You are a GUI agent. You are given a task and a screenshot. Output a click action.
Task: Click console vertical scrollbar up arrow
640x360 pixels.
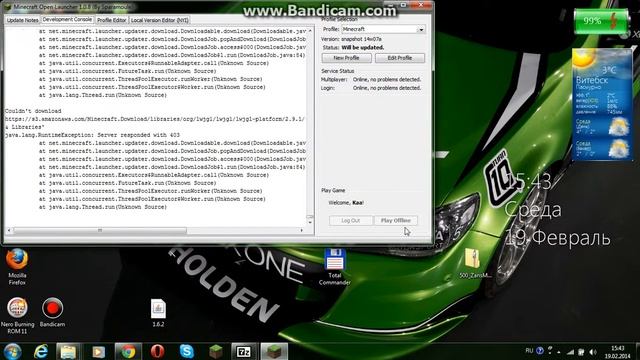[310, 31]
